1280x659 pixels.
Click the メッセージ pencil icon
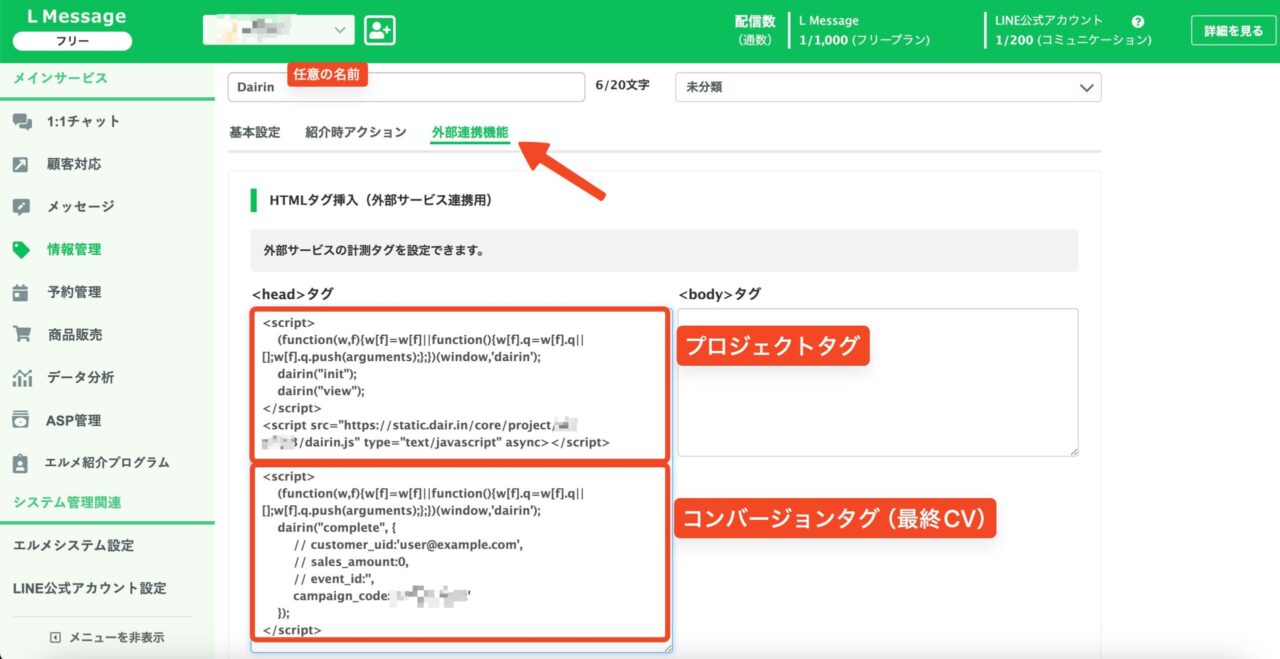click(22, 207)
